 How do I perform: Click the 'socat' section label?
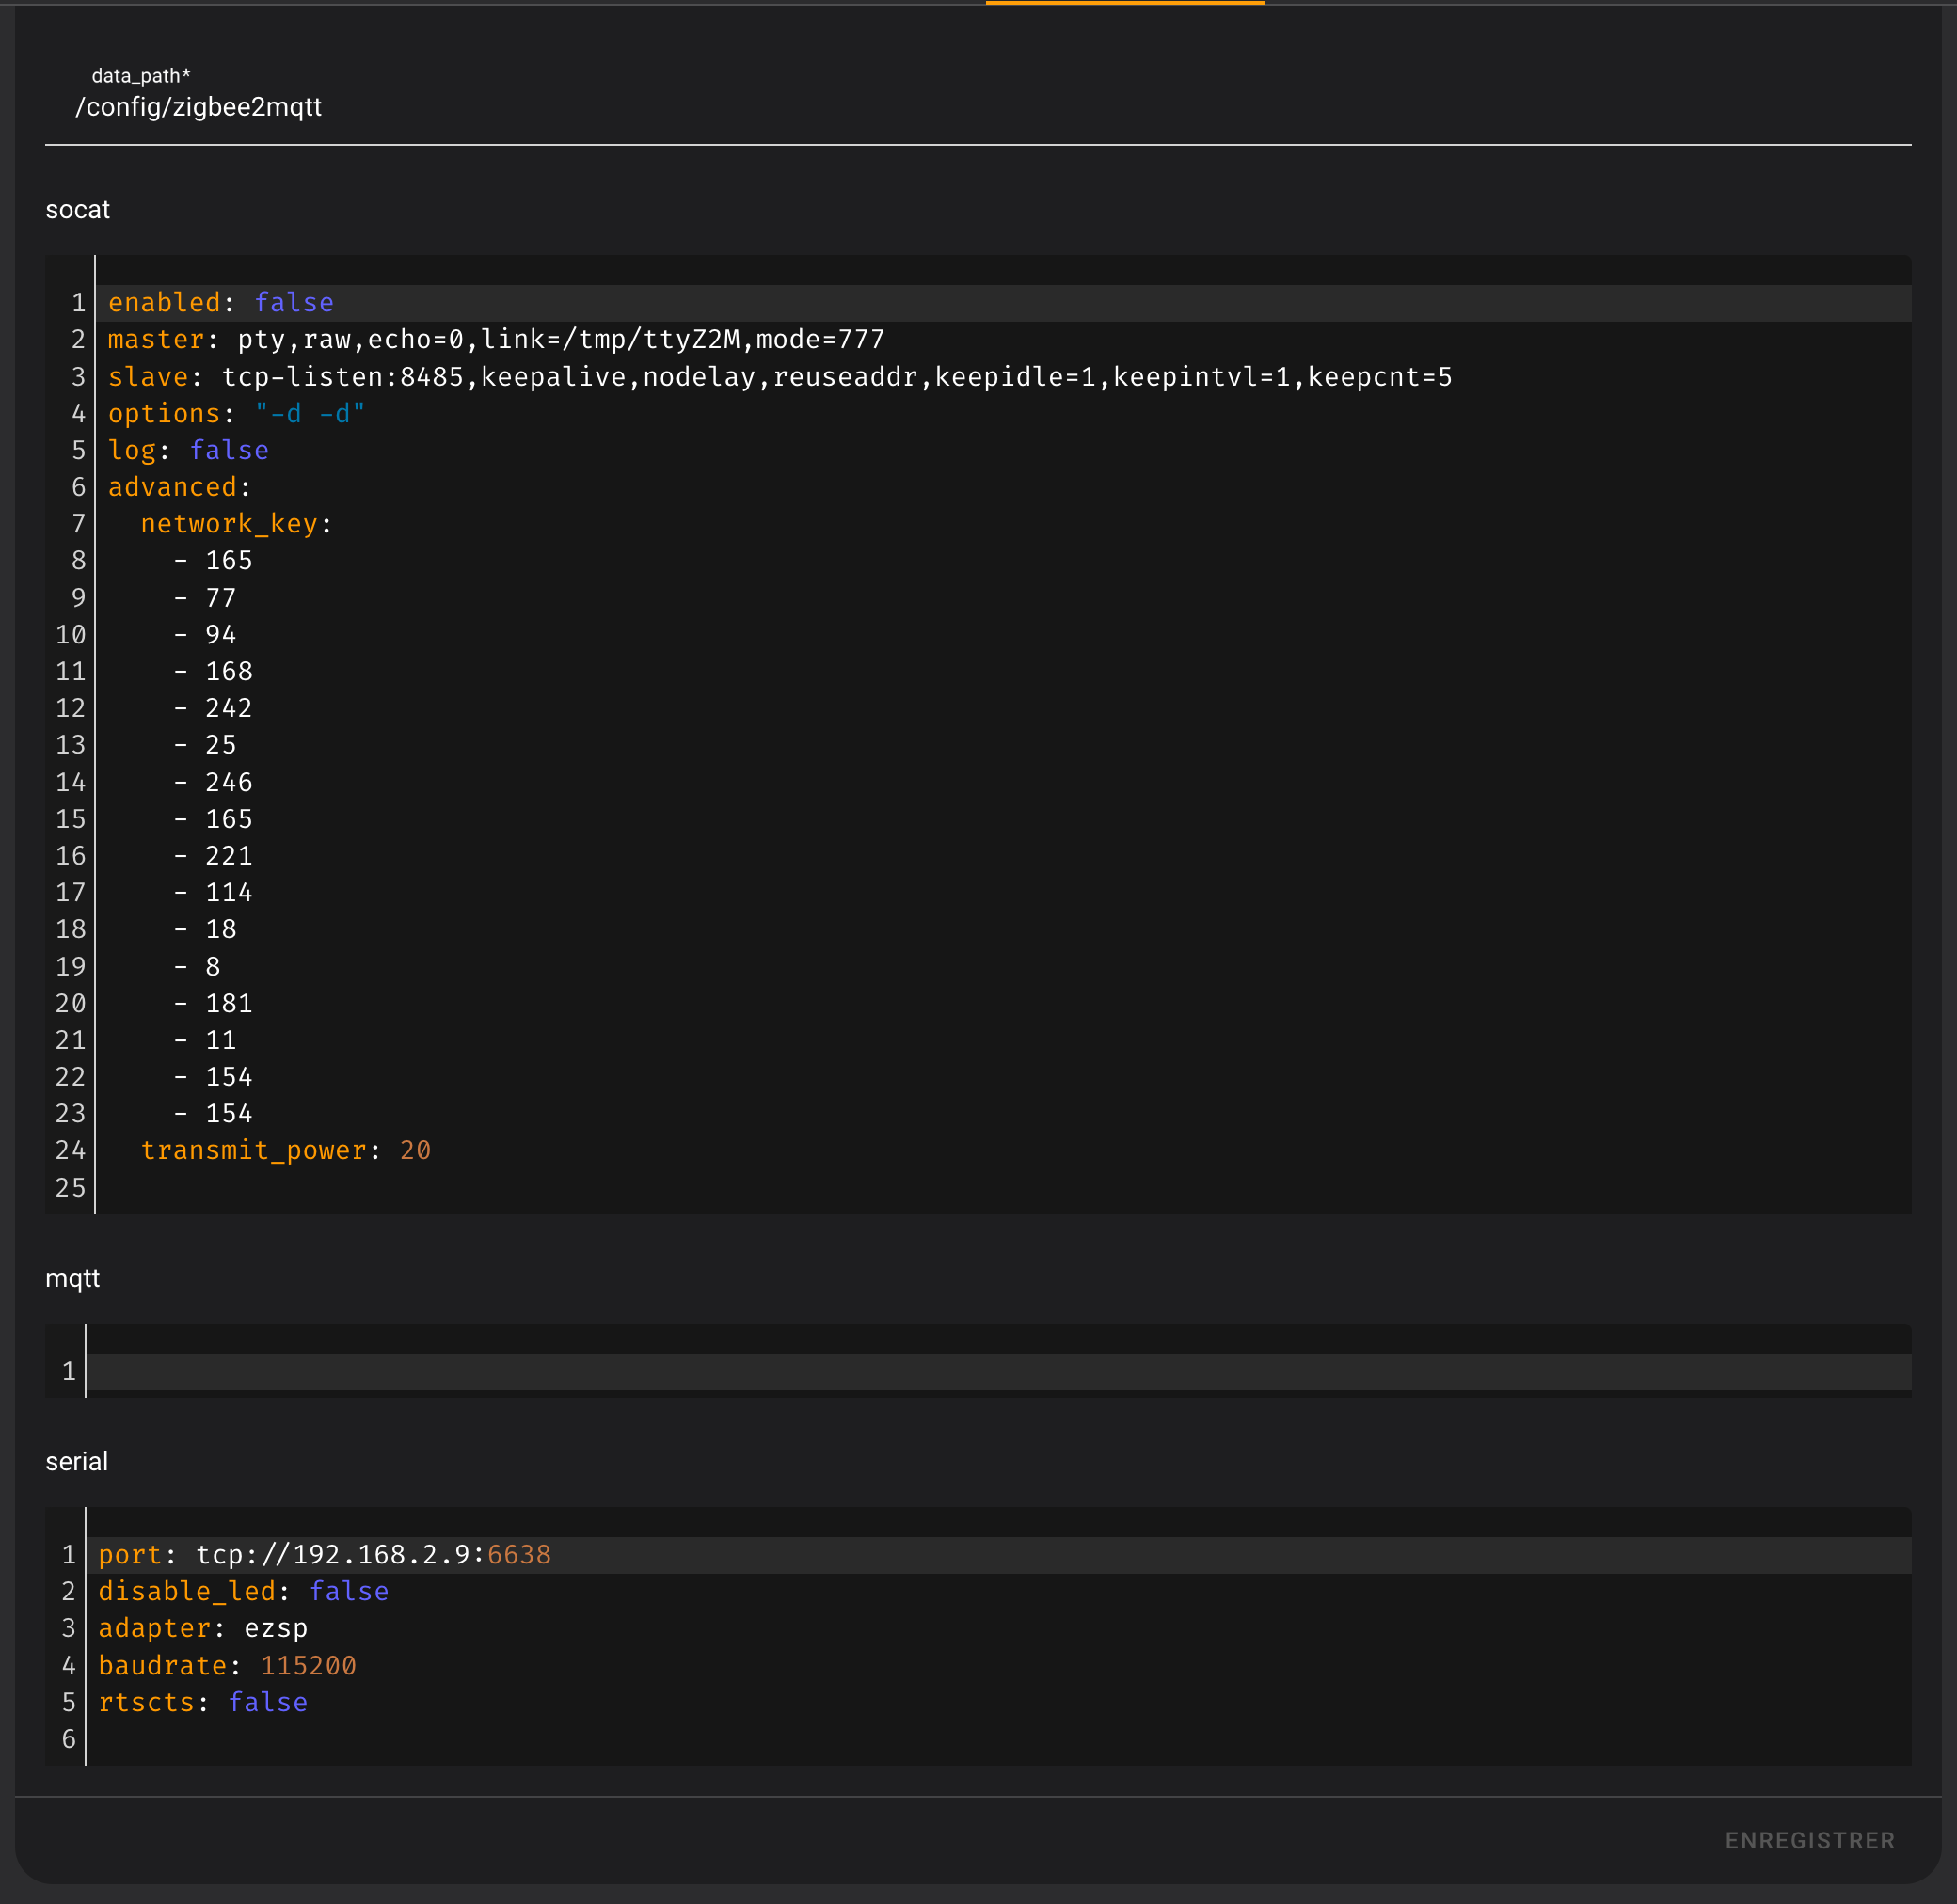click(x=78, y=210)
